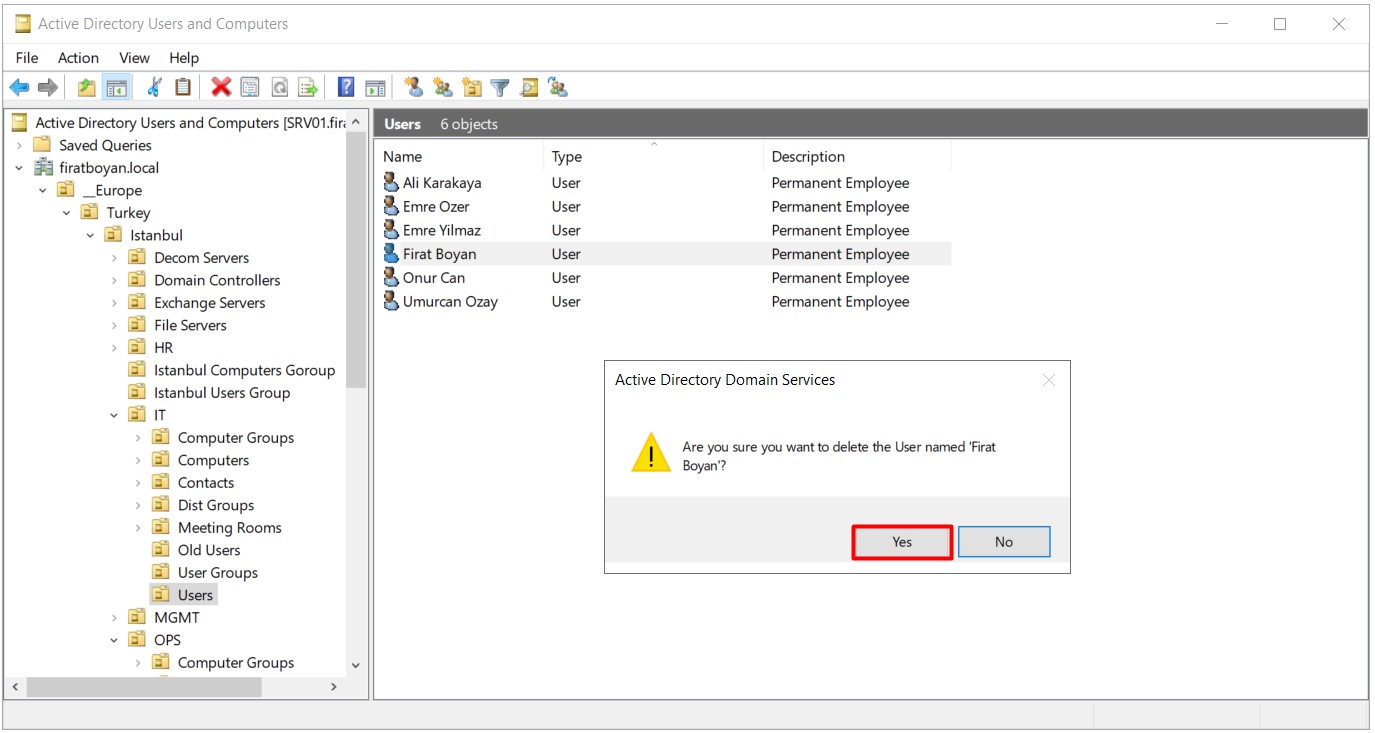Viewport: 1375px width, 733px height.
Task: Expand the Decom Servers node
Action: (x=114, y=258)
